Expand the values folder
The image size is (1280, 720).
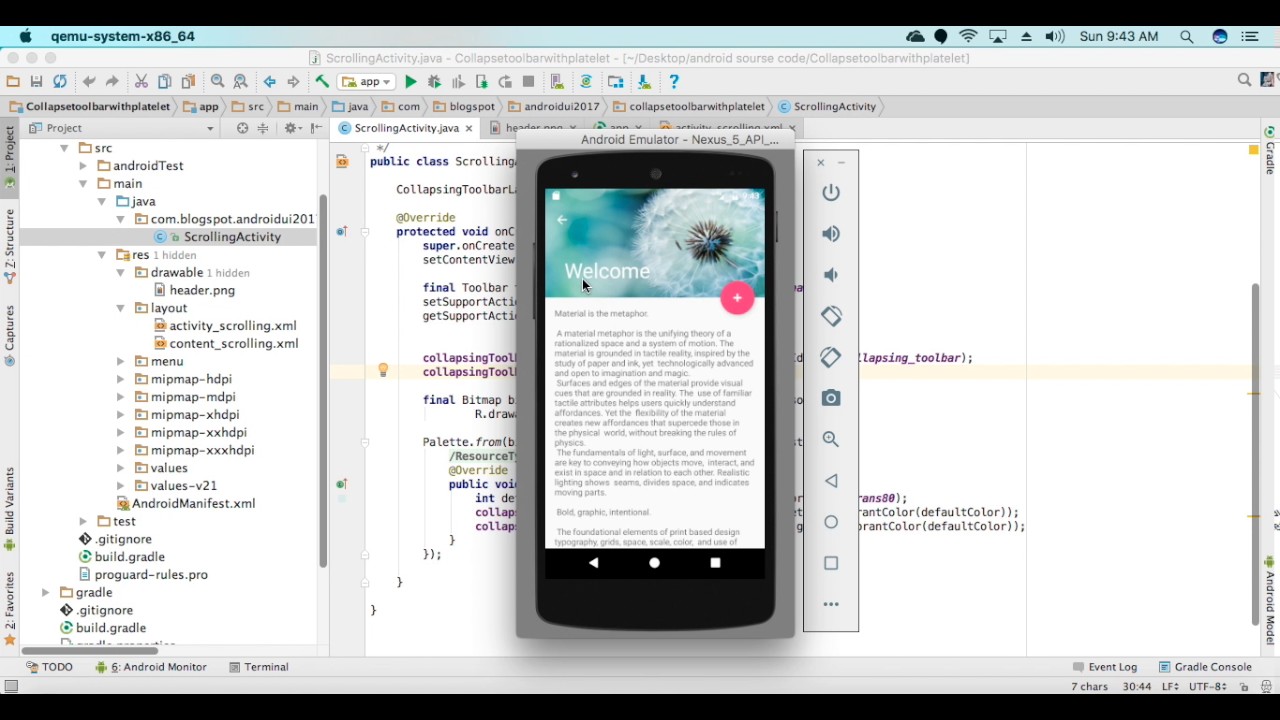120,468
